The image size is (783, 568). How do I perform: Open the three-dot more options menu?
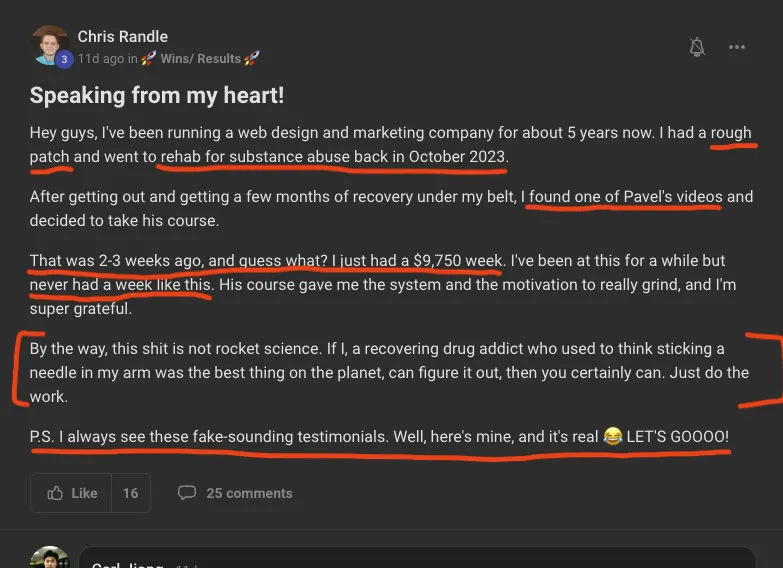[x=737, y=47]
